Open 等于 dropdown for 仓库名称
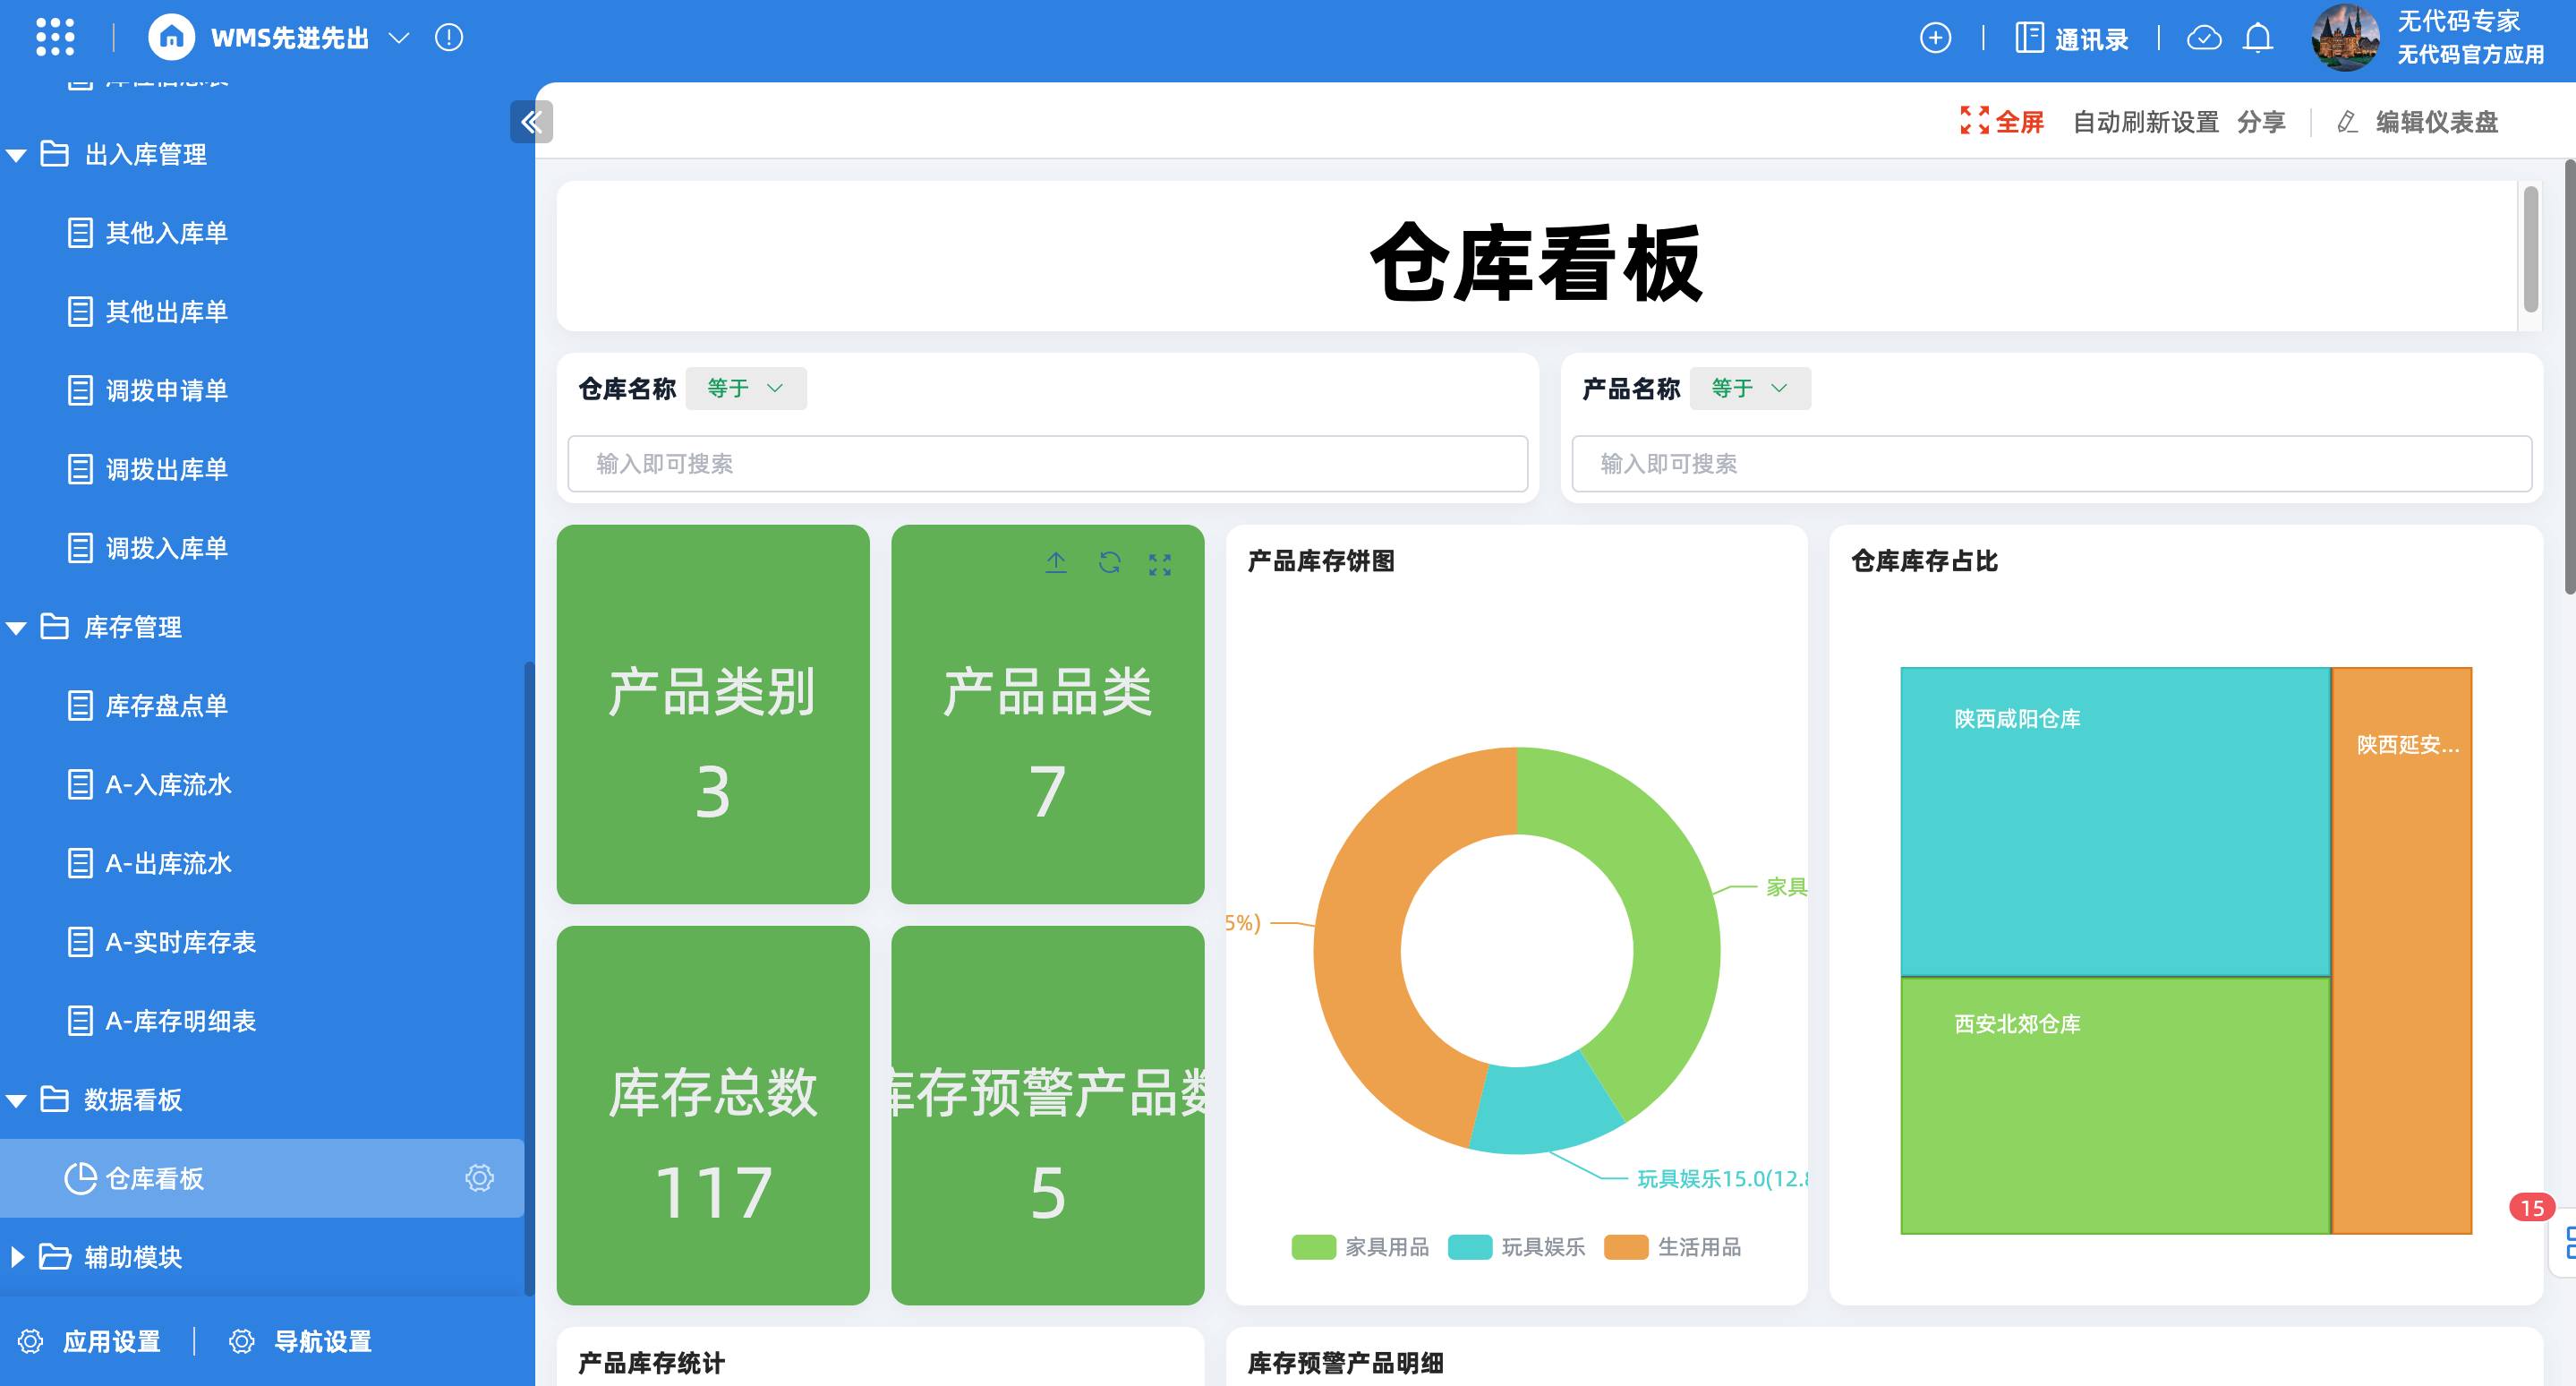This screenshot has width=2576, height=1386. tap(746, 388)
